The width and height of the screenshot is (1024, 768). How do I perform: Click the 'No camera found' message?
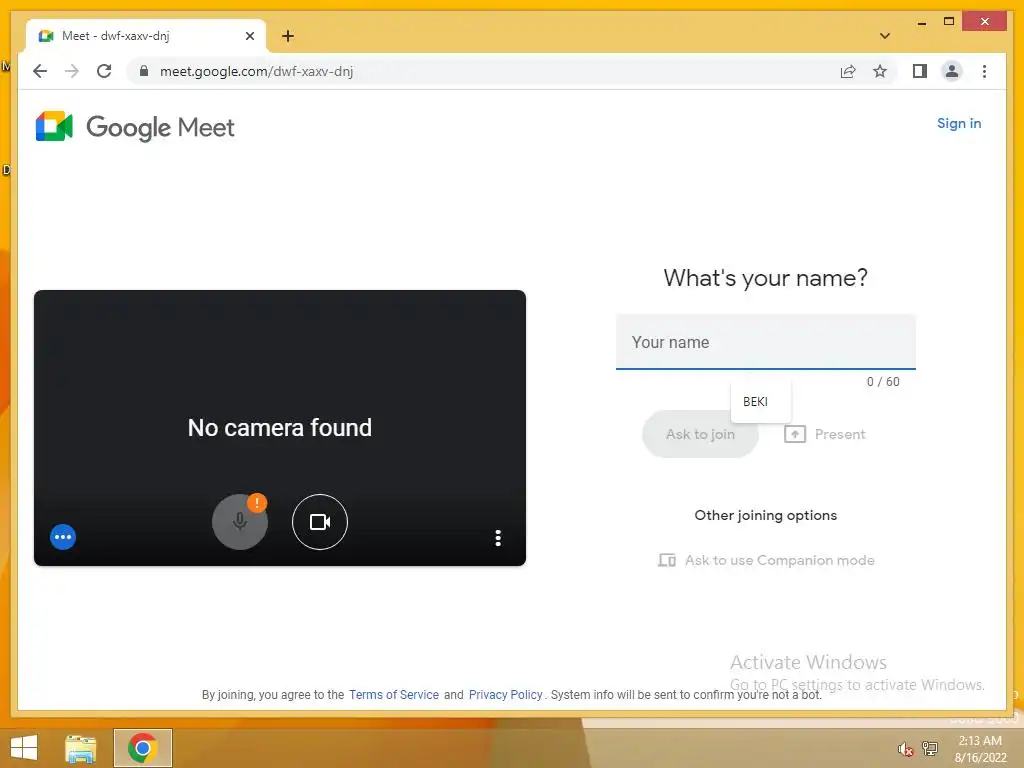(280, 428)
